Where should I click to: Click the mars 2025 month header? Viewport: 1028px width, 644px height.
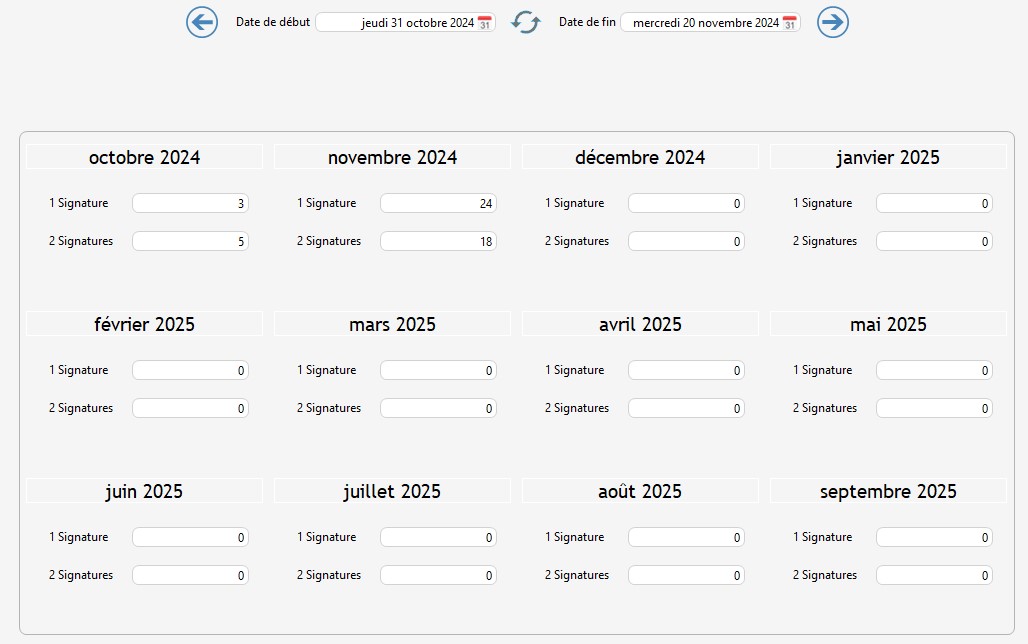point(392,325)
